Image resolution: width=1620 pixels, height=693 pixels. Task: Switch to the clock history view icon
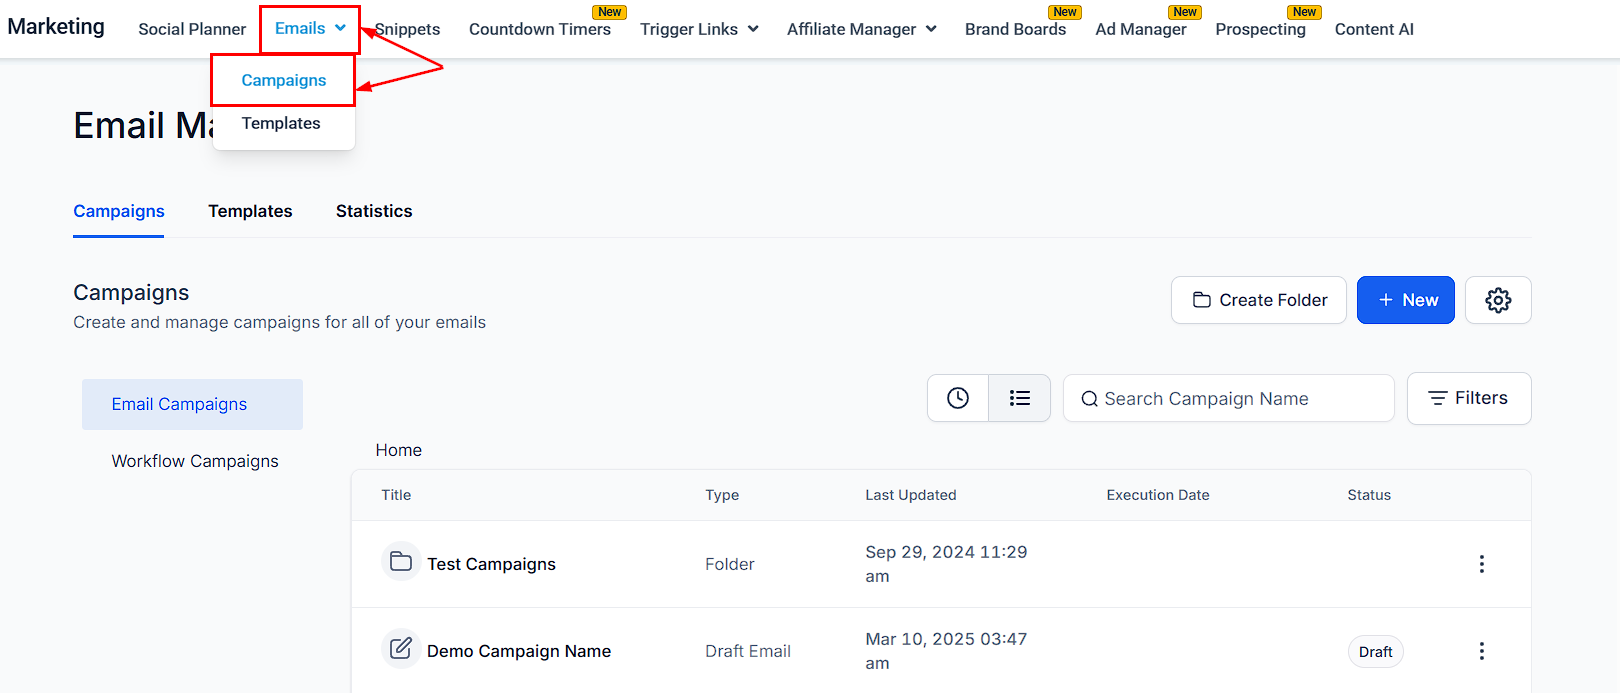pos(958,398)
